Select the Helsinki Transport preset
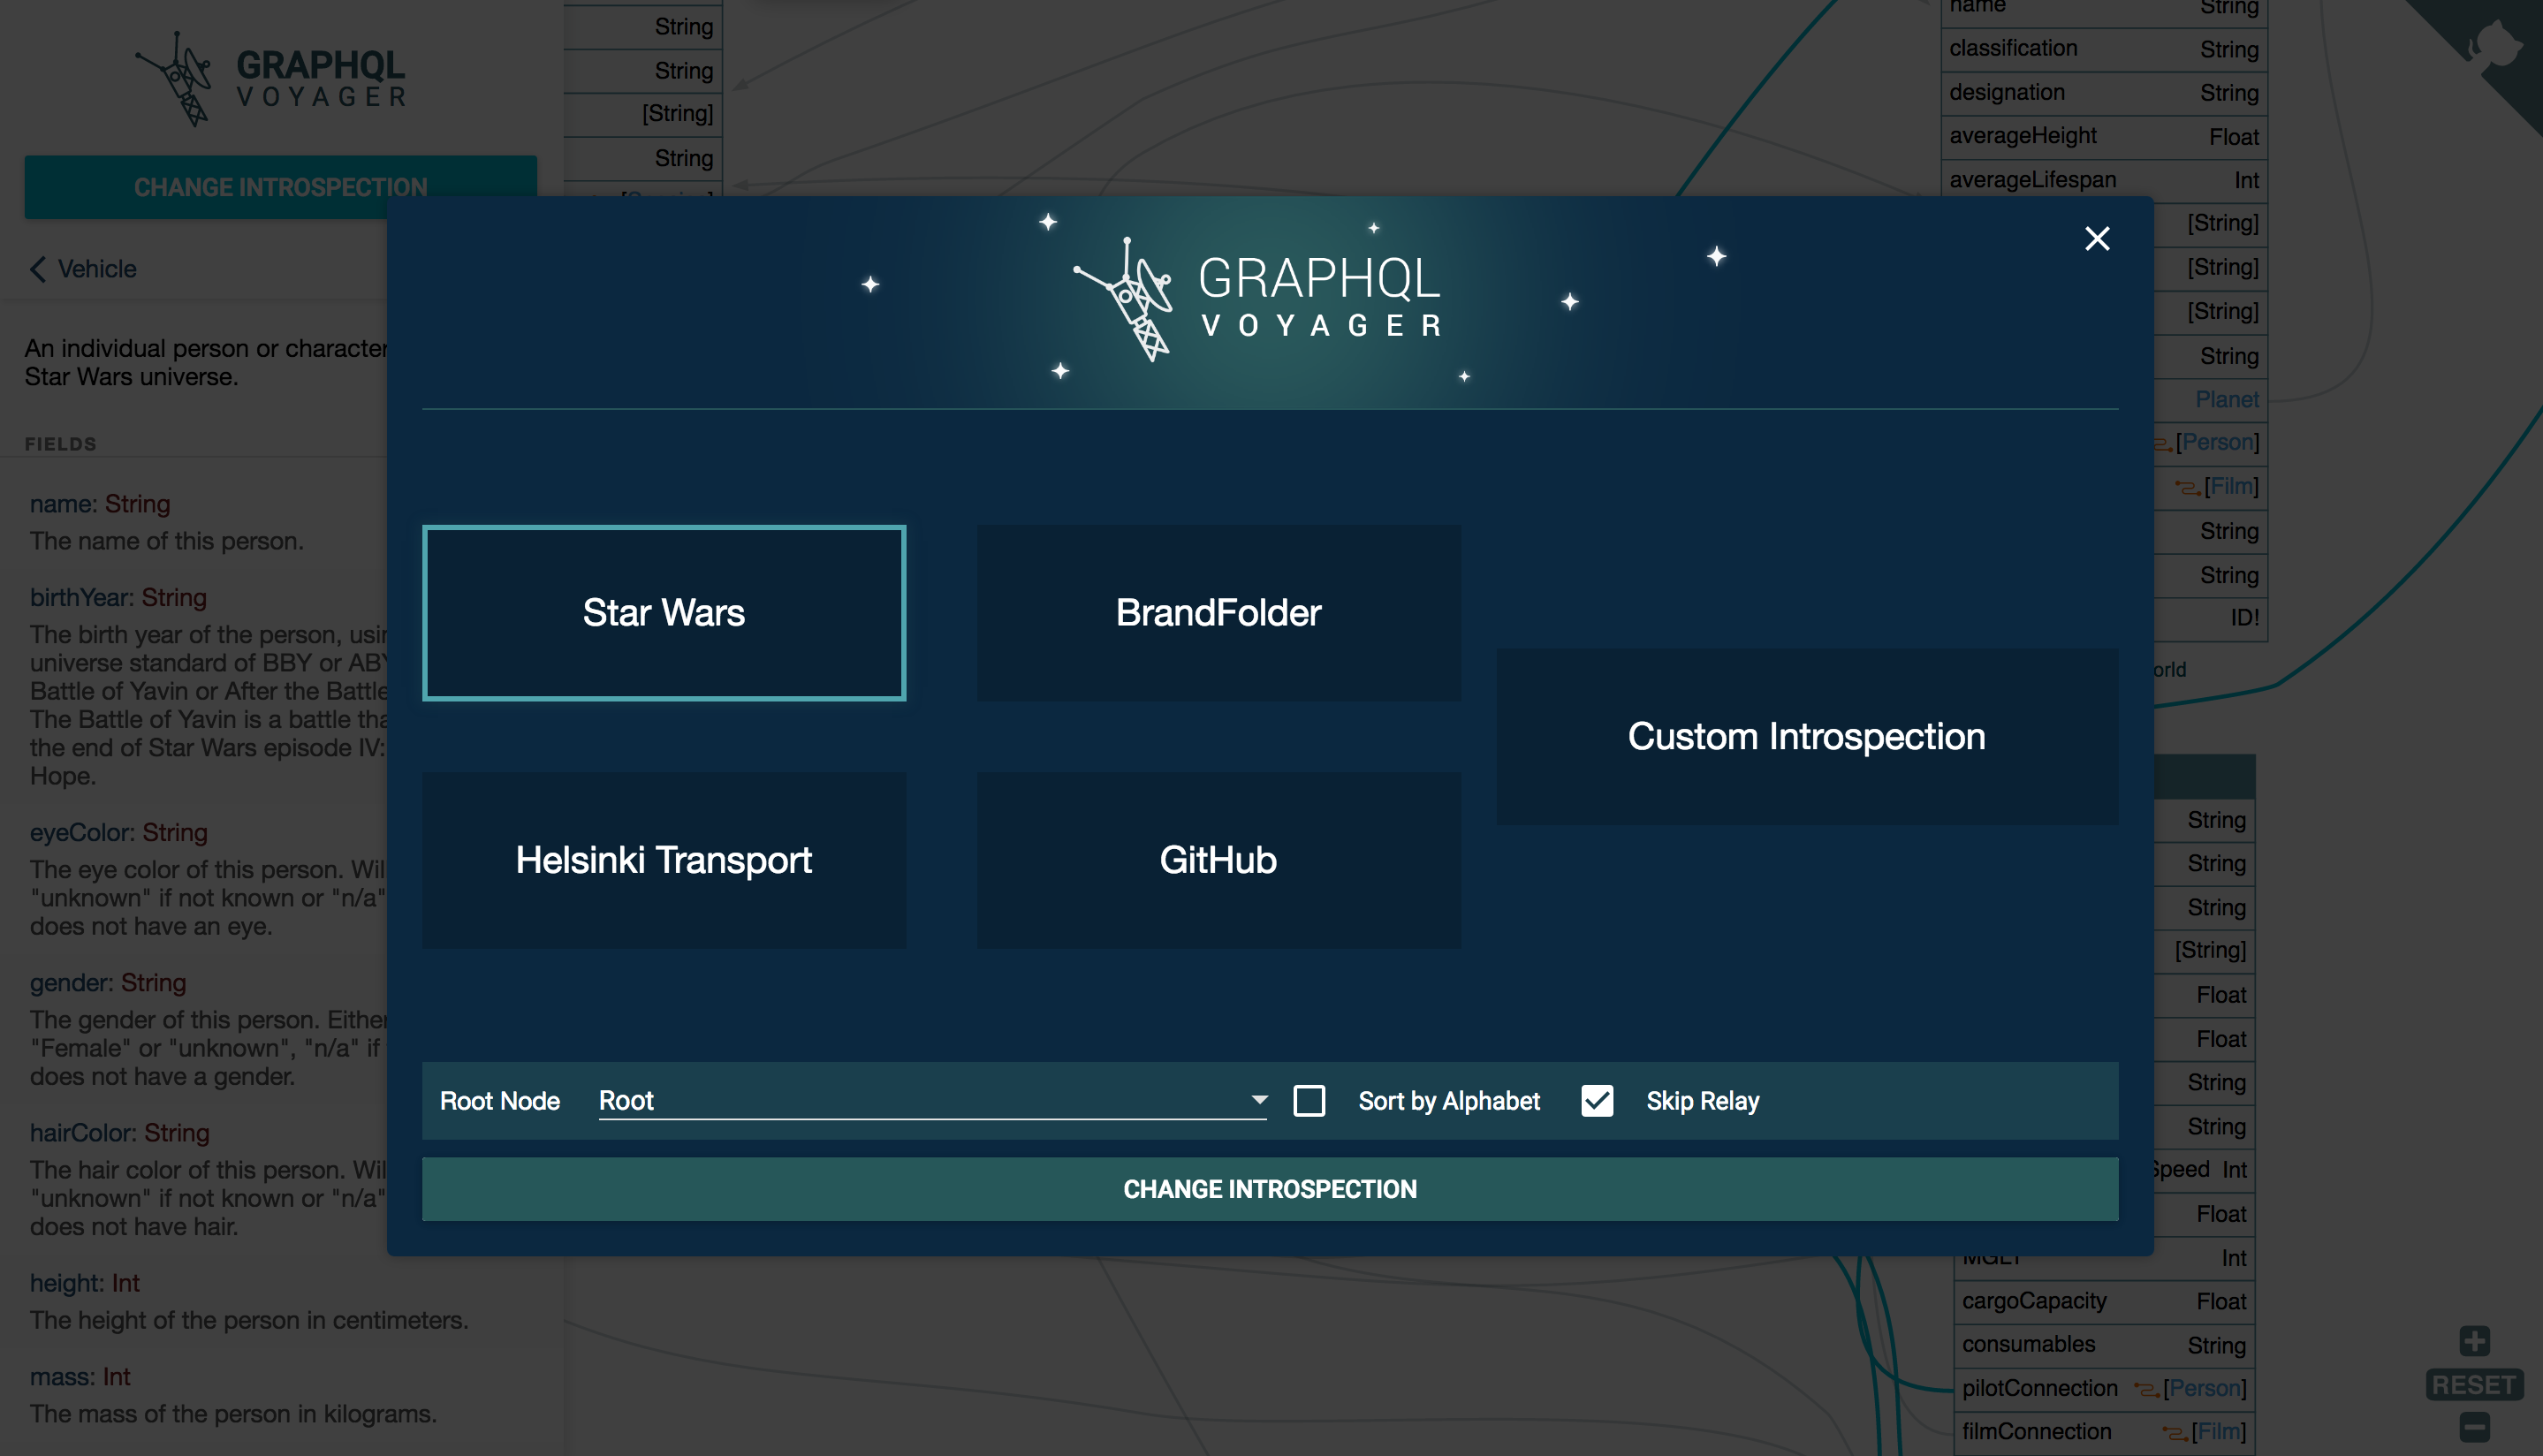Image resolution: width=2543 pixels, height=1456 pixels. coord(663,860)
